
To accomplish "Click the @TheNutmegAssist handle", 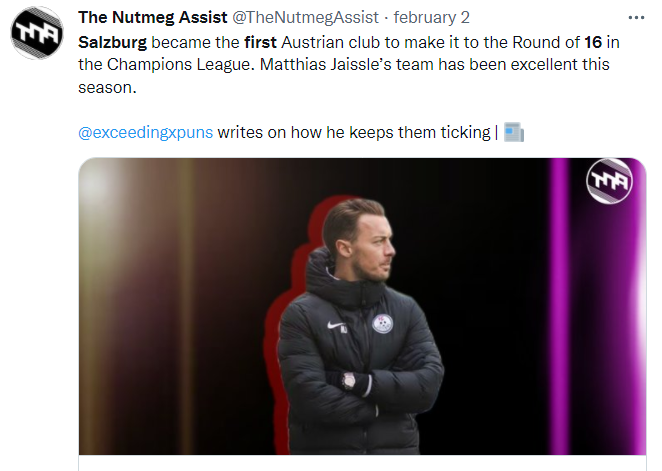I will [x=306, y=17].
